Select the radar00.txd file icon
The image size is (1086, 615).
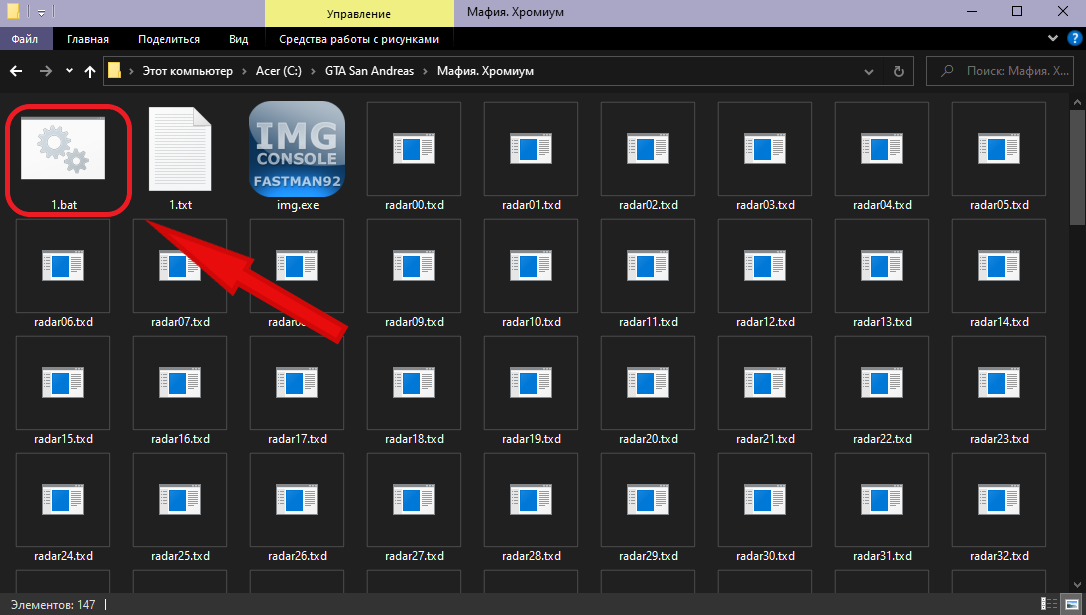[x=414, y=148]
